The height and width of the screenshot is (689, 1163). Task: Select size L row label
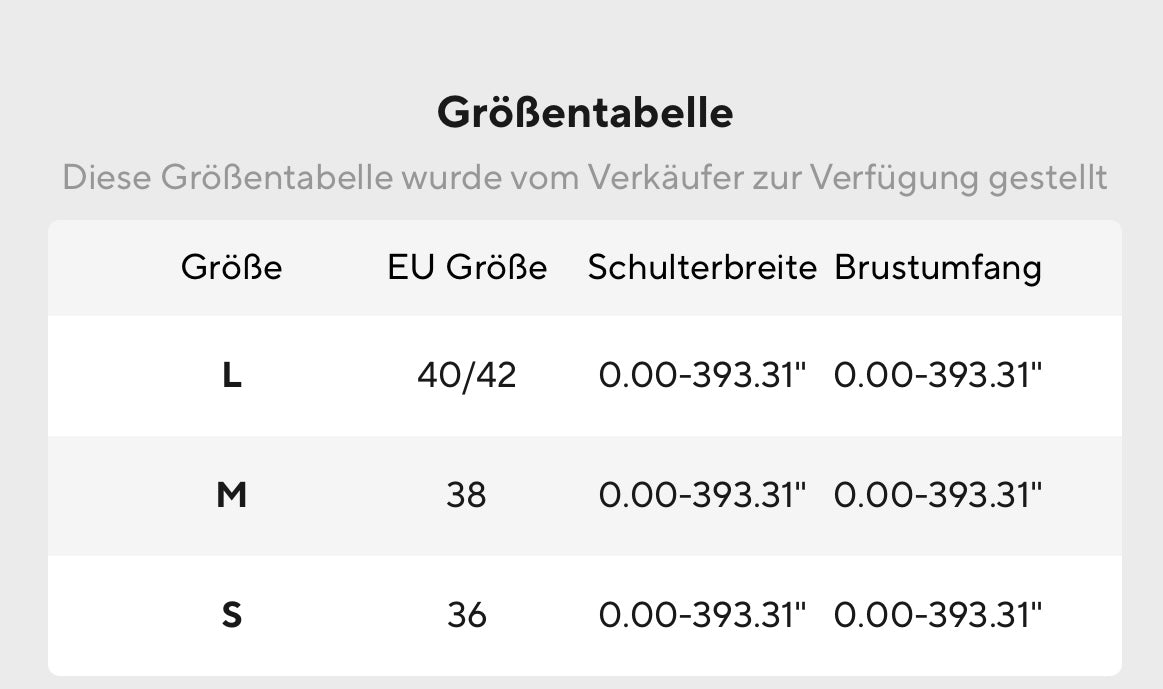click(x=231, y=375)
